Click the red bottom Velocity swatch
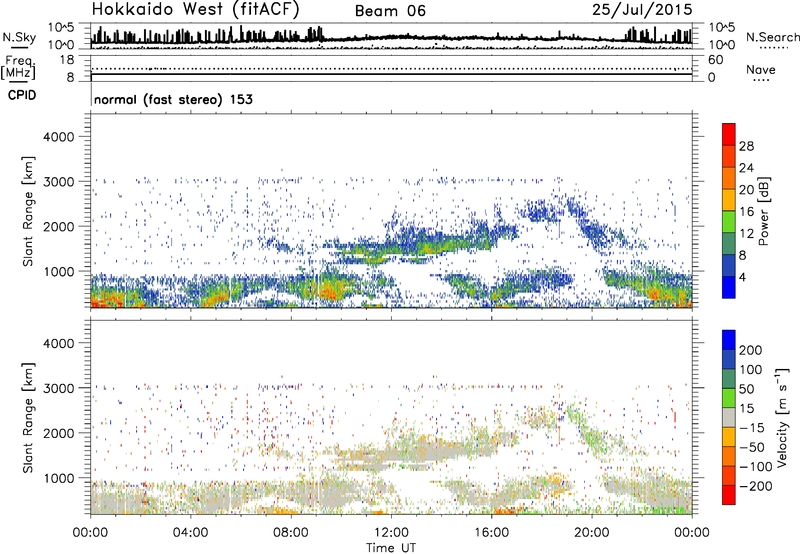800x554 pixels. pos(729,495)
